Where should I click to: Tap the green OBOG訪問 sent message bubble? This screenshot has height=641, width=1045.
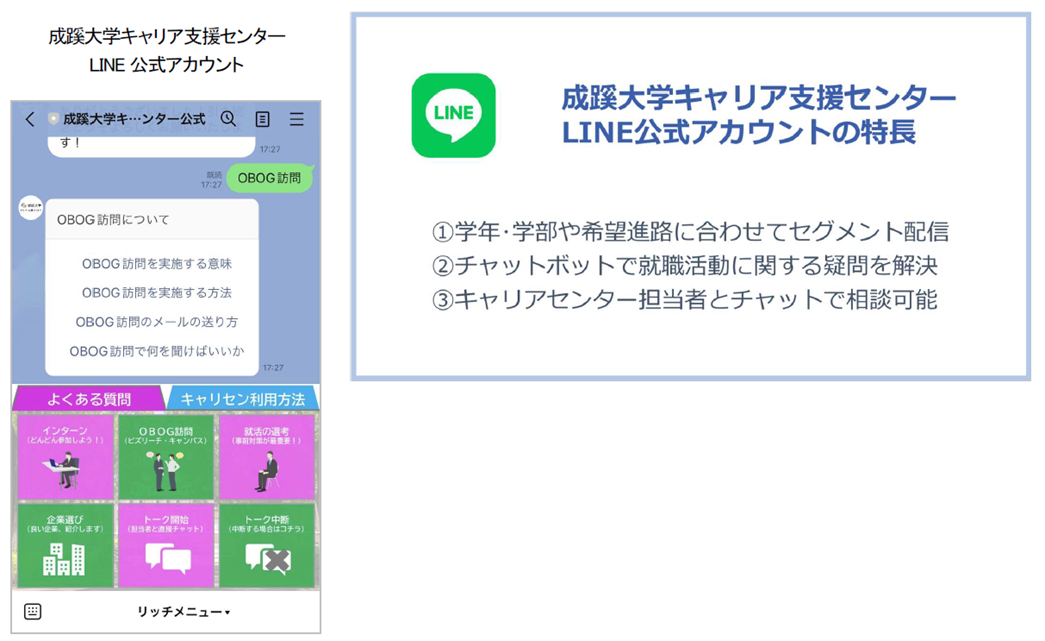(x=269, y=178)
